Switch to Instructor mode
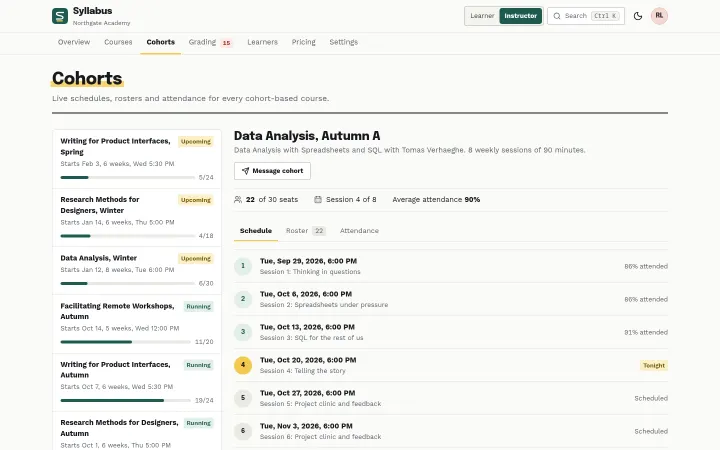This screenshot has height=450, width=720. [520, 16]
